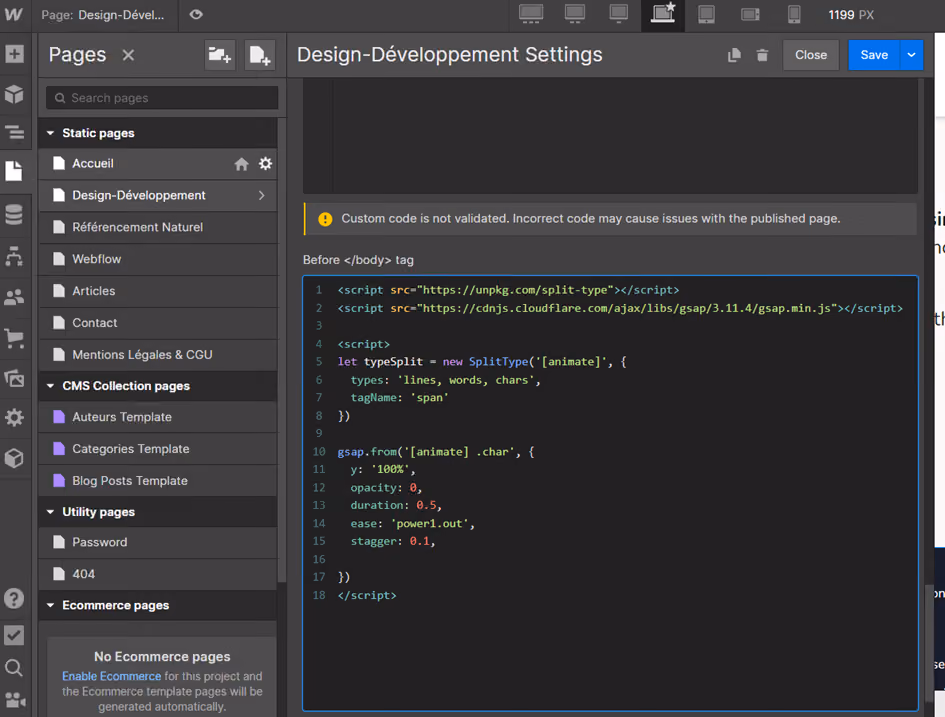Open the Components cube panel
This screenshot has width=945, height=717.
tap(14, 94)
